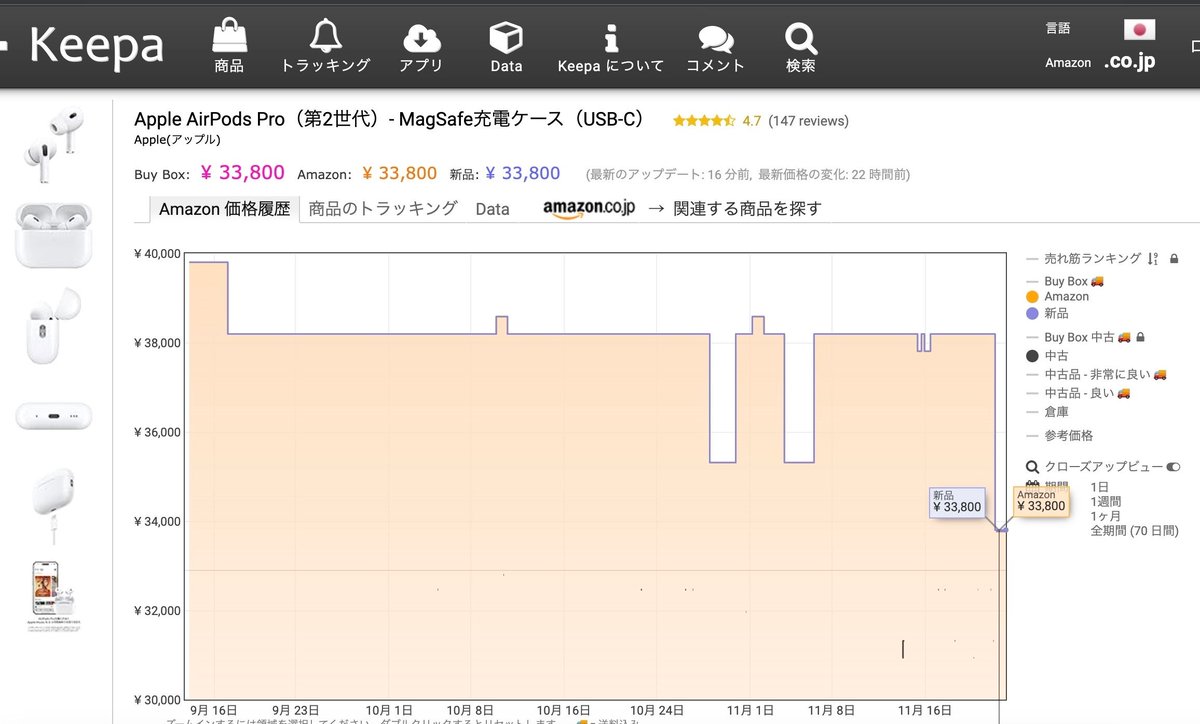Toggle 中古品 - 良い legend entry
This screenshot has height=724, width=1200.
coord(1079,393)
